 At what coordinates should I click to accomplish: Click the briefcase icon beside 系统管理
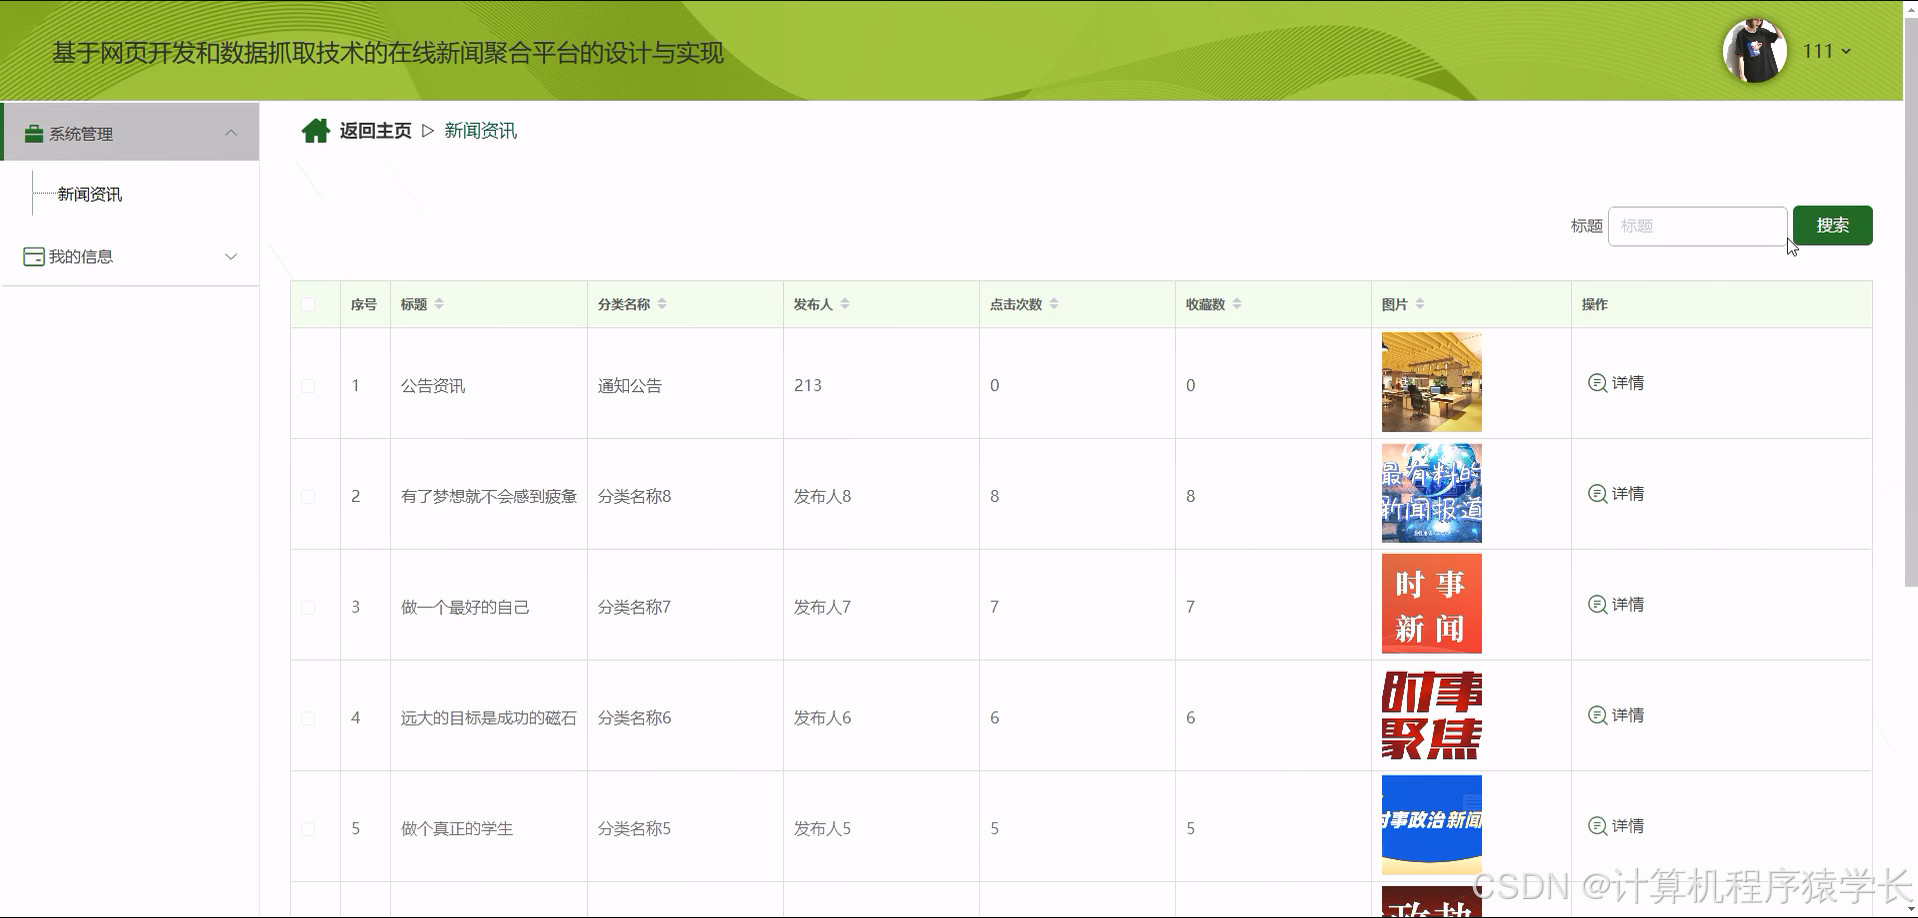pyautogui.click(x=33, y=134)
